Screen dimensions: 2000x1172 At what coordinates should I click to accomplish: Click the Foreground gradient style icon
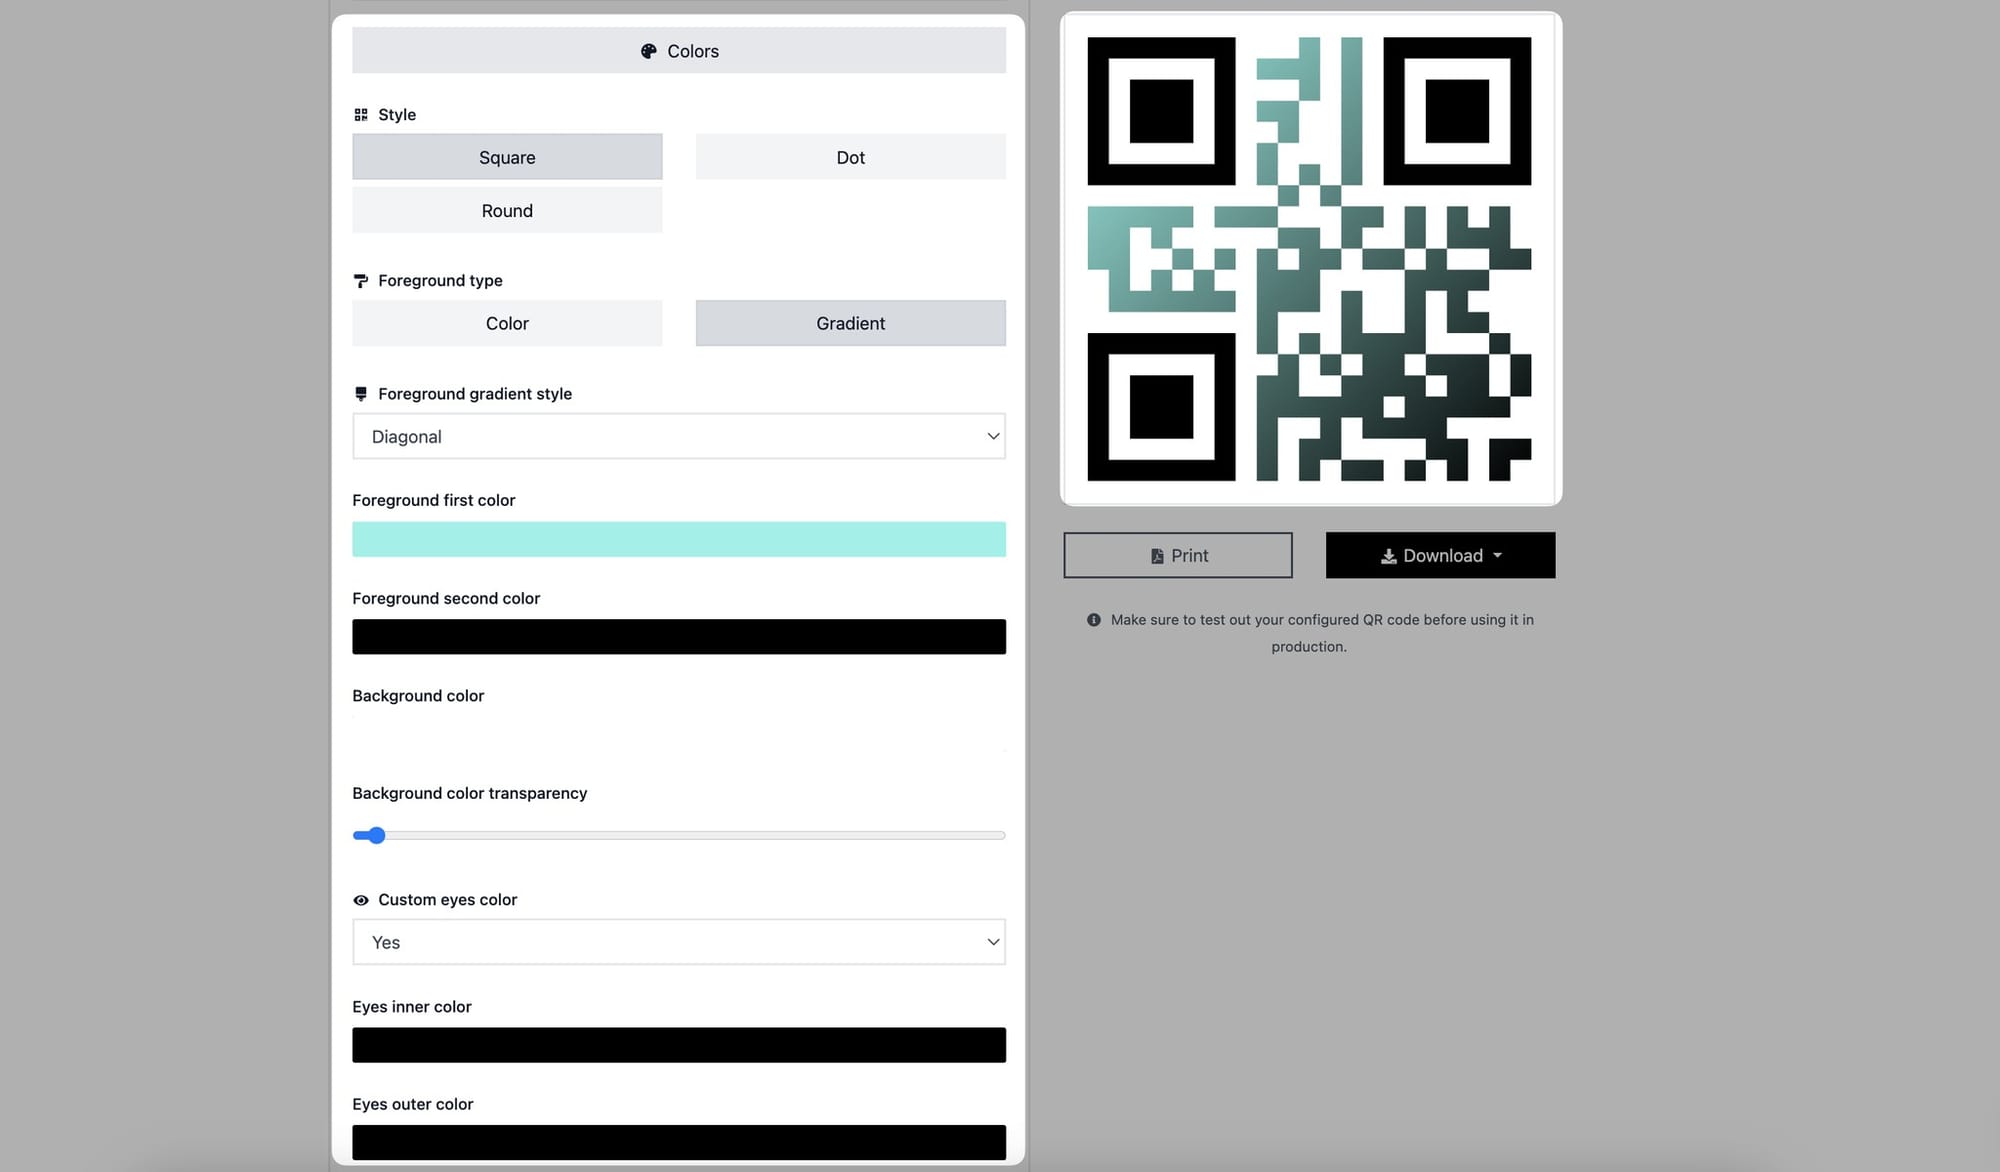(360, 395)
